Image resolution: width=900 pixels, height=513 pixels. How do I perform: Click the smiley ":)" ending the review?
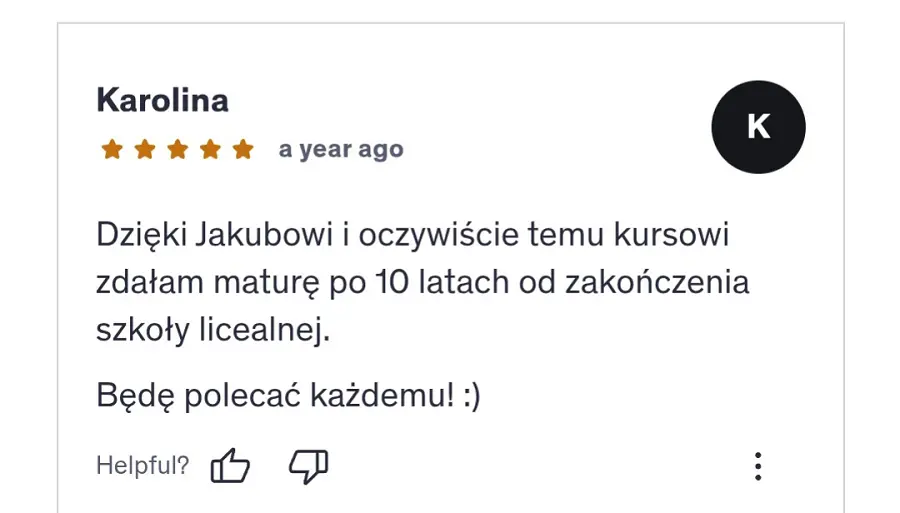point(471,396)
